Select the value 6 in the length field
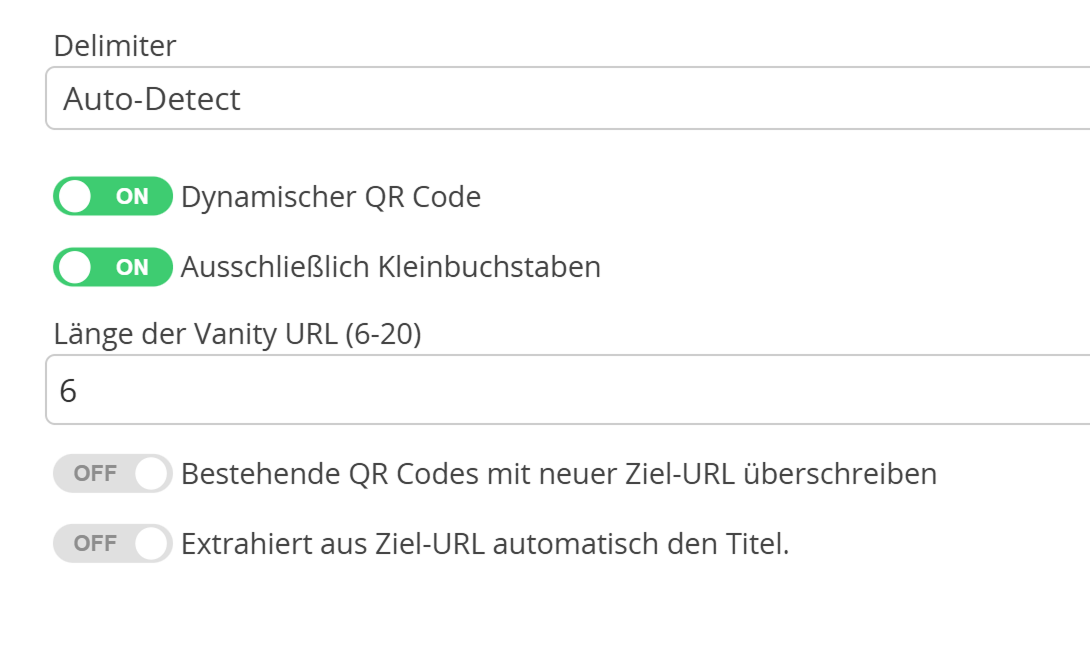Viewport: 1090px width, 646px height. pyautogui.click(x=71, y=389)
